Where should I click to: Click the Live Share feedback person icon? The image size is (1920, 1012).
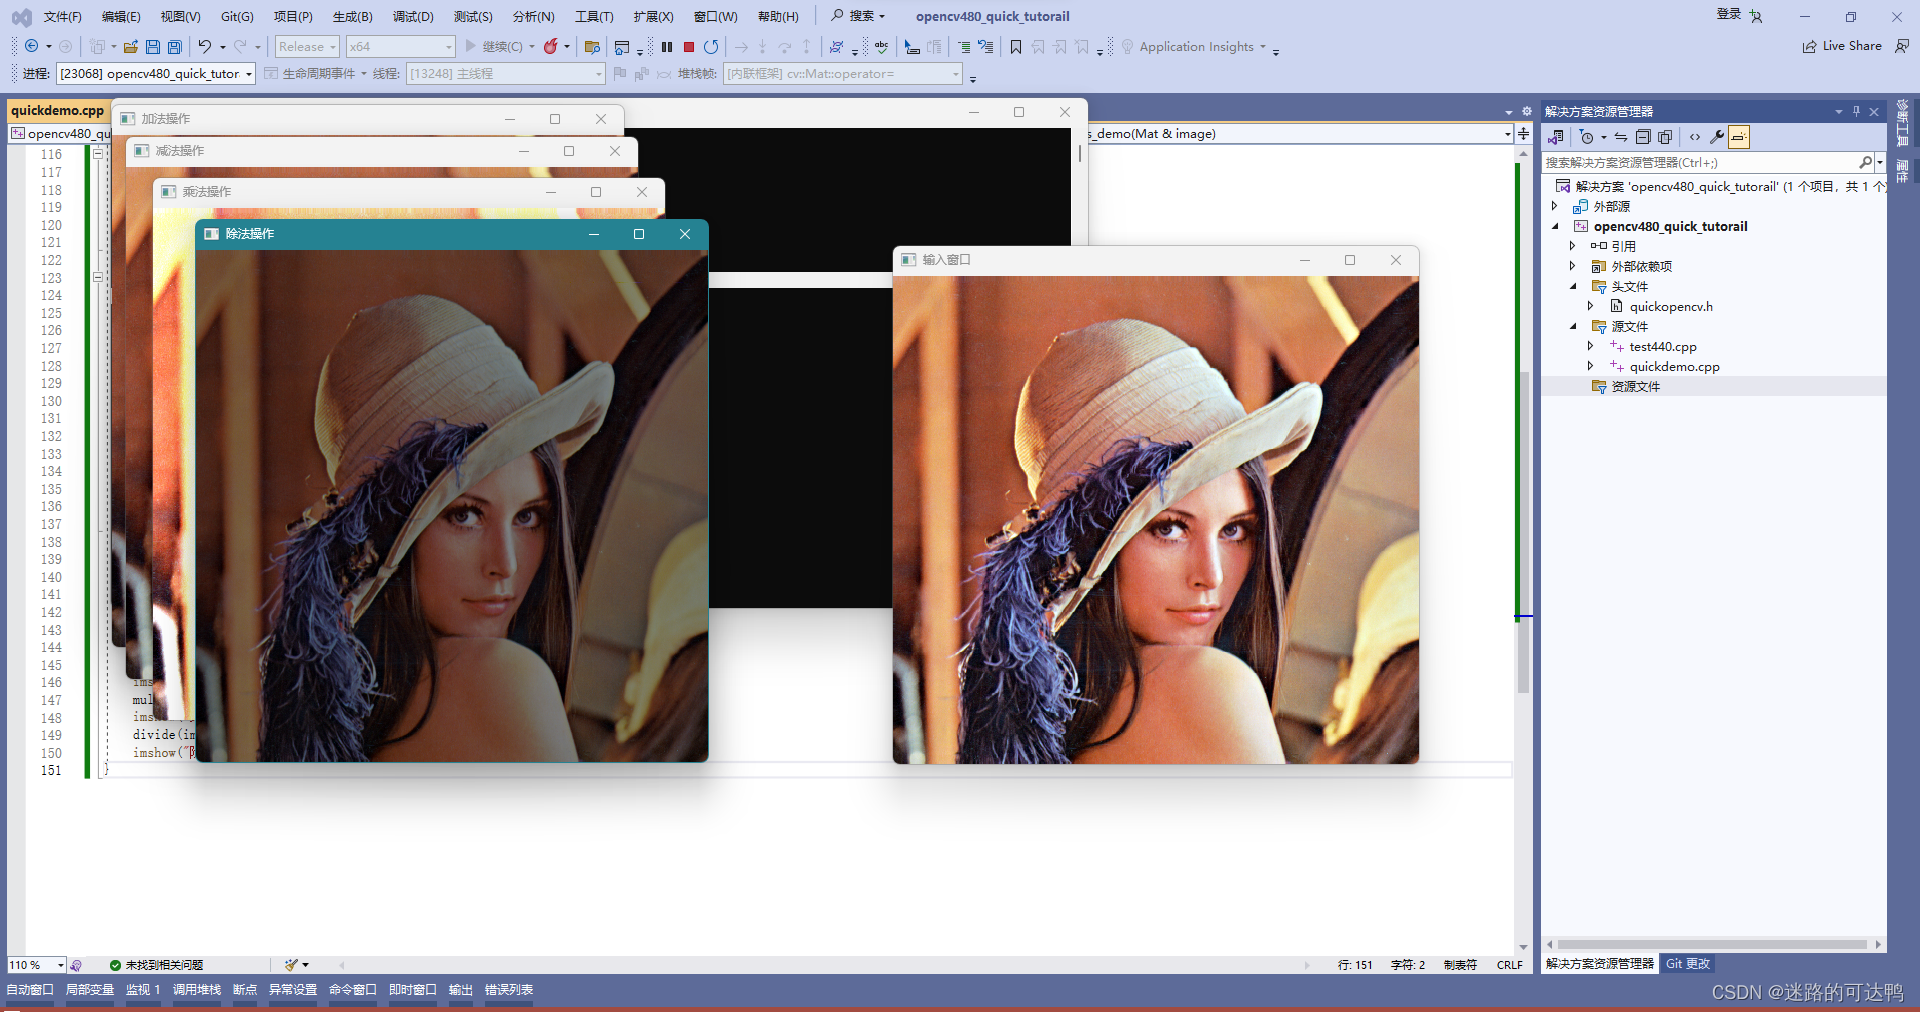pos(1902,46)
